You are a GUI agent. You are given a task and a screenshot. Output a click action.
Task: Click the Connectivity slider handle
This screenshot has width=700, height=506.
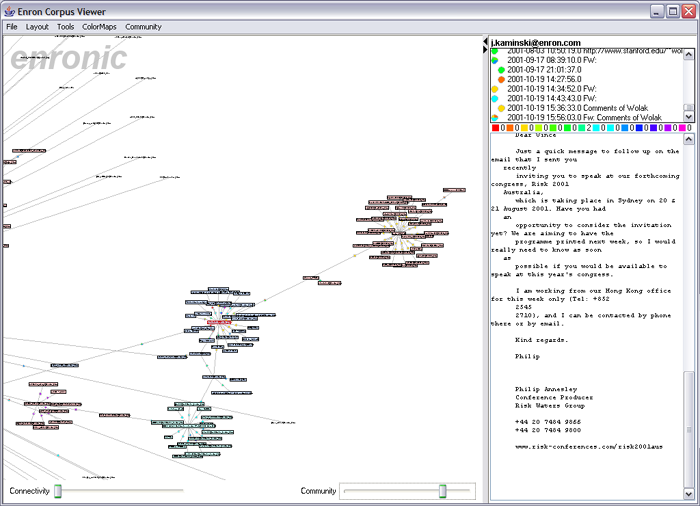click(58, 491)
